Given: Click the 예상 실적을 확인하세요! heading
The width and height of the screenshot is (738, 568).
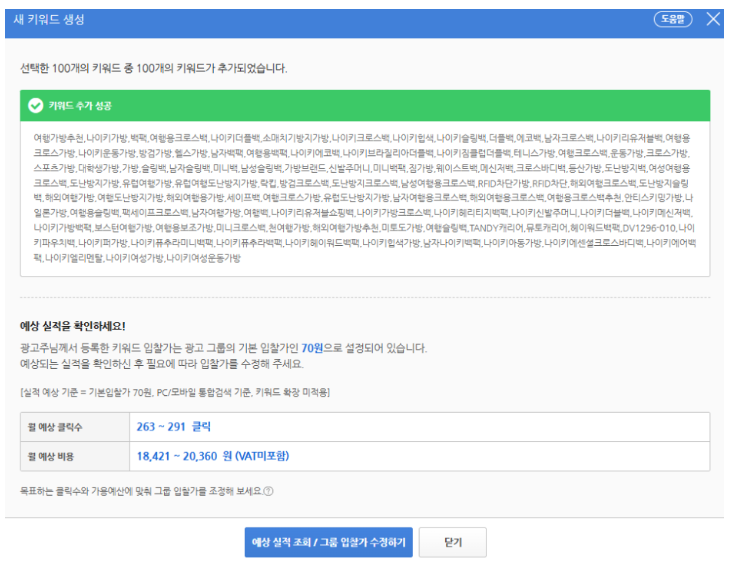Looking at the screenshot, I should [73, 326].
